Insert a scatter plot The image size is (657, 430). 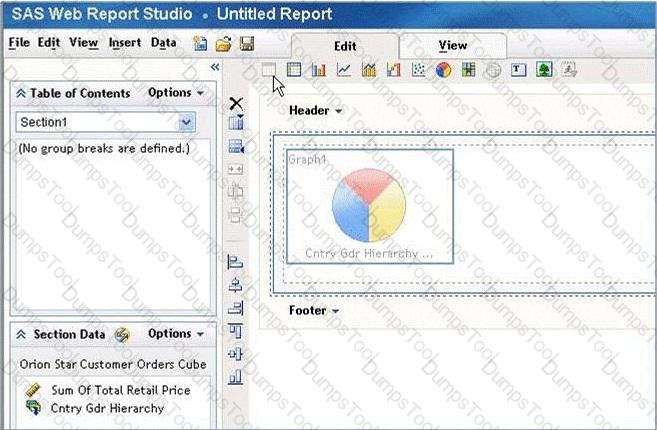click(x=419, y=70)
